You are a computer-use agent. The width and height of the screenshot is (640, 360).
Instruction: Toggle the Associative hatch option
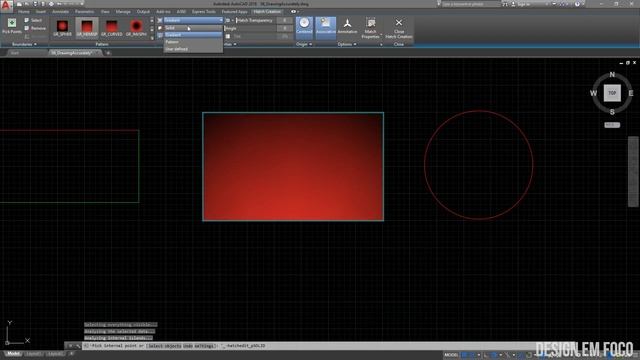[325, 28]
